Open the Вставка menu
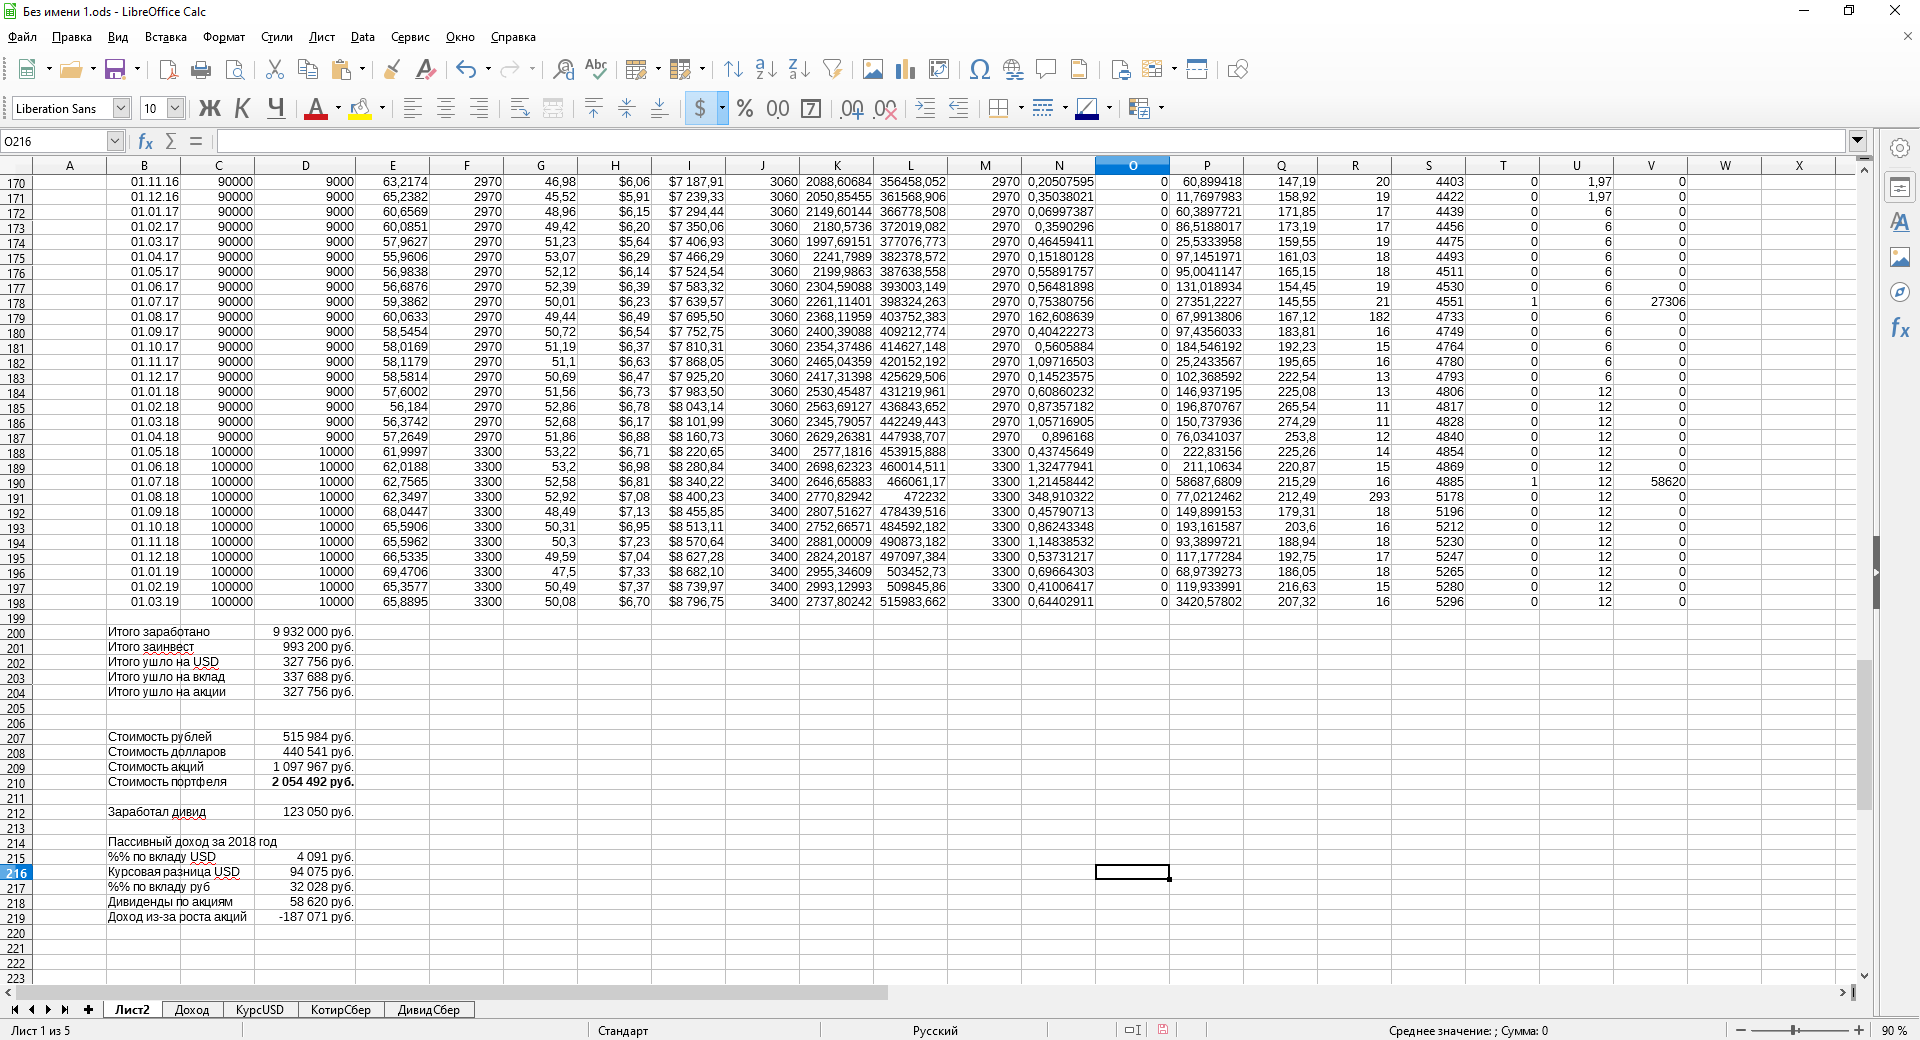 pos(166,37)
